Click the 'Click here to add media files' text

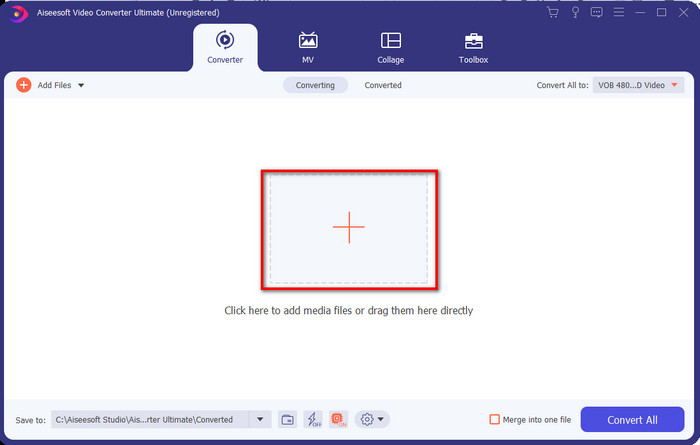(349, 311)
